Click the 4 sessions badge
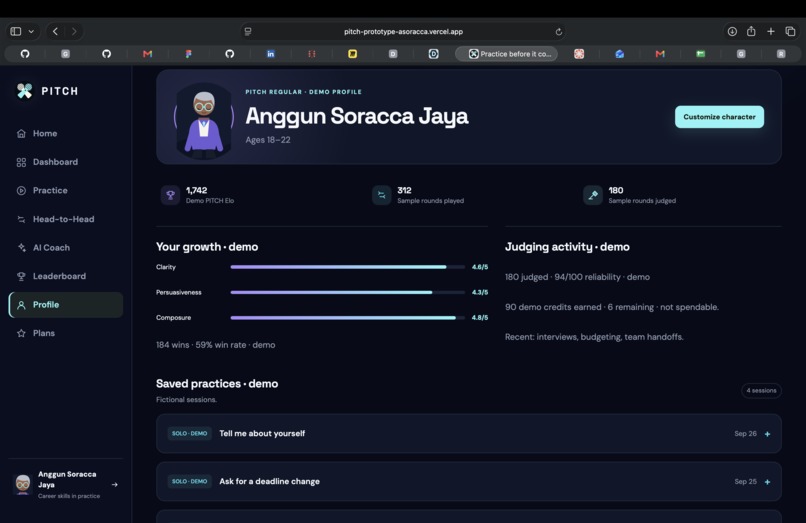This screenshot has width=806, height=523. [x=761, y=390]
